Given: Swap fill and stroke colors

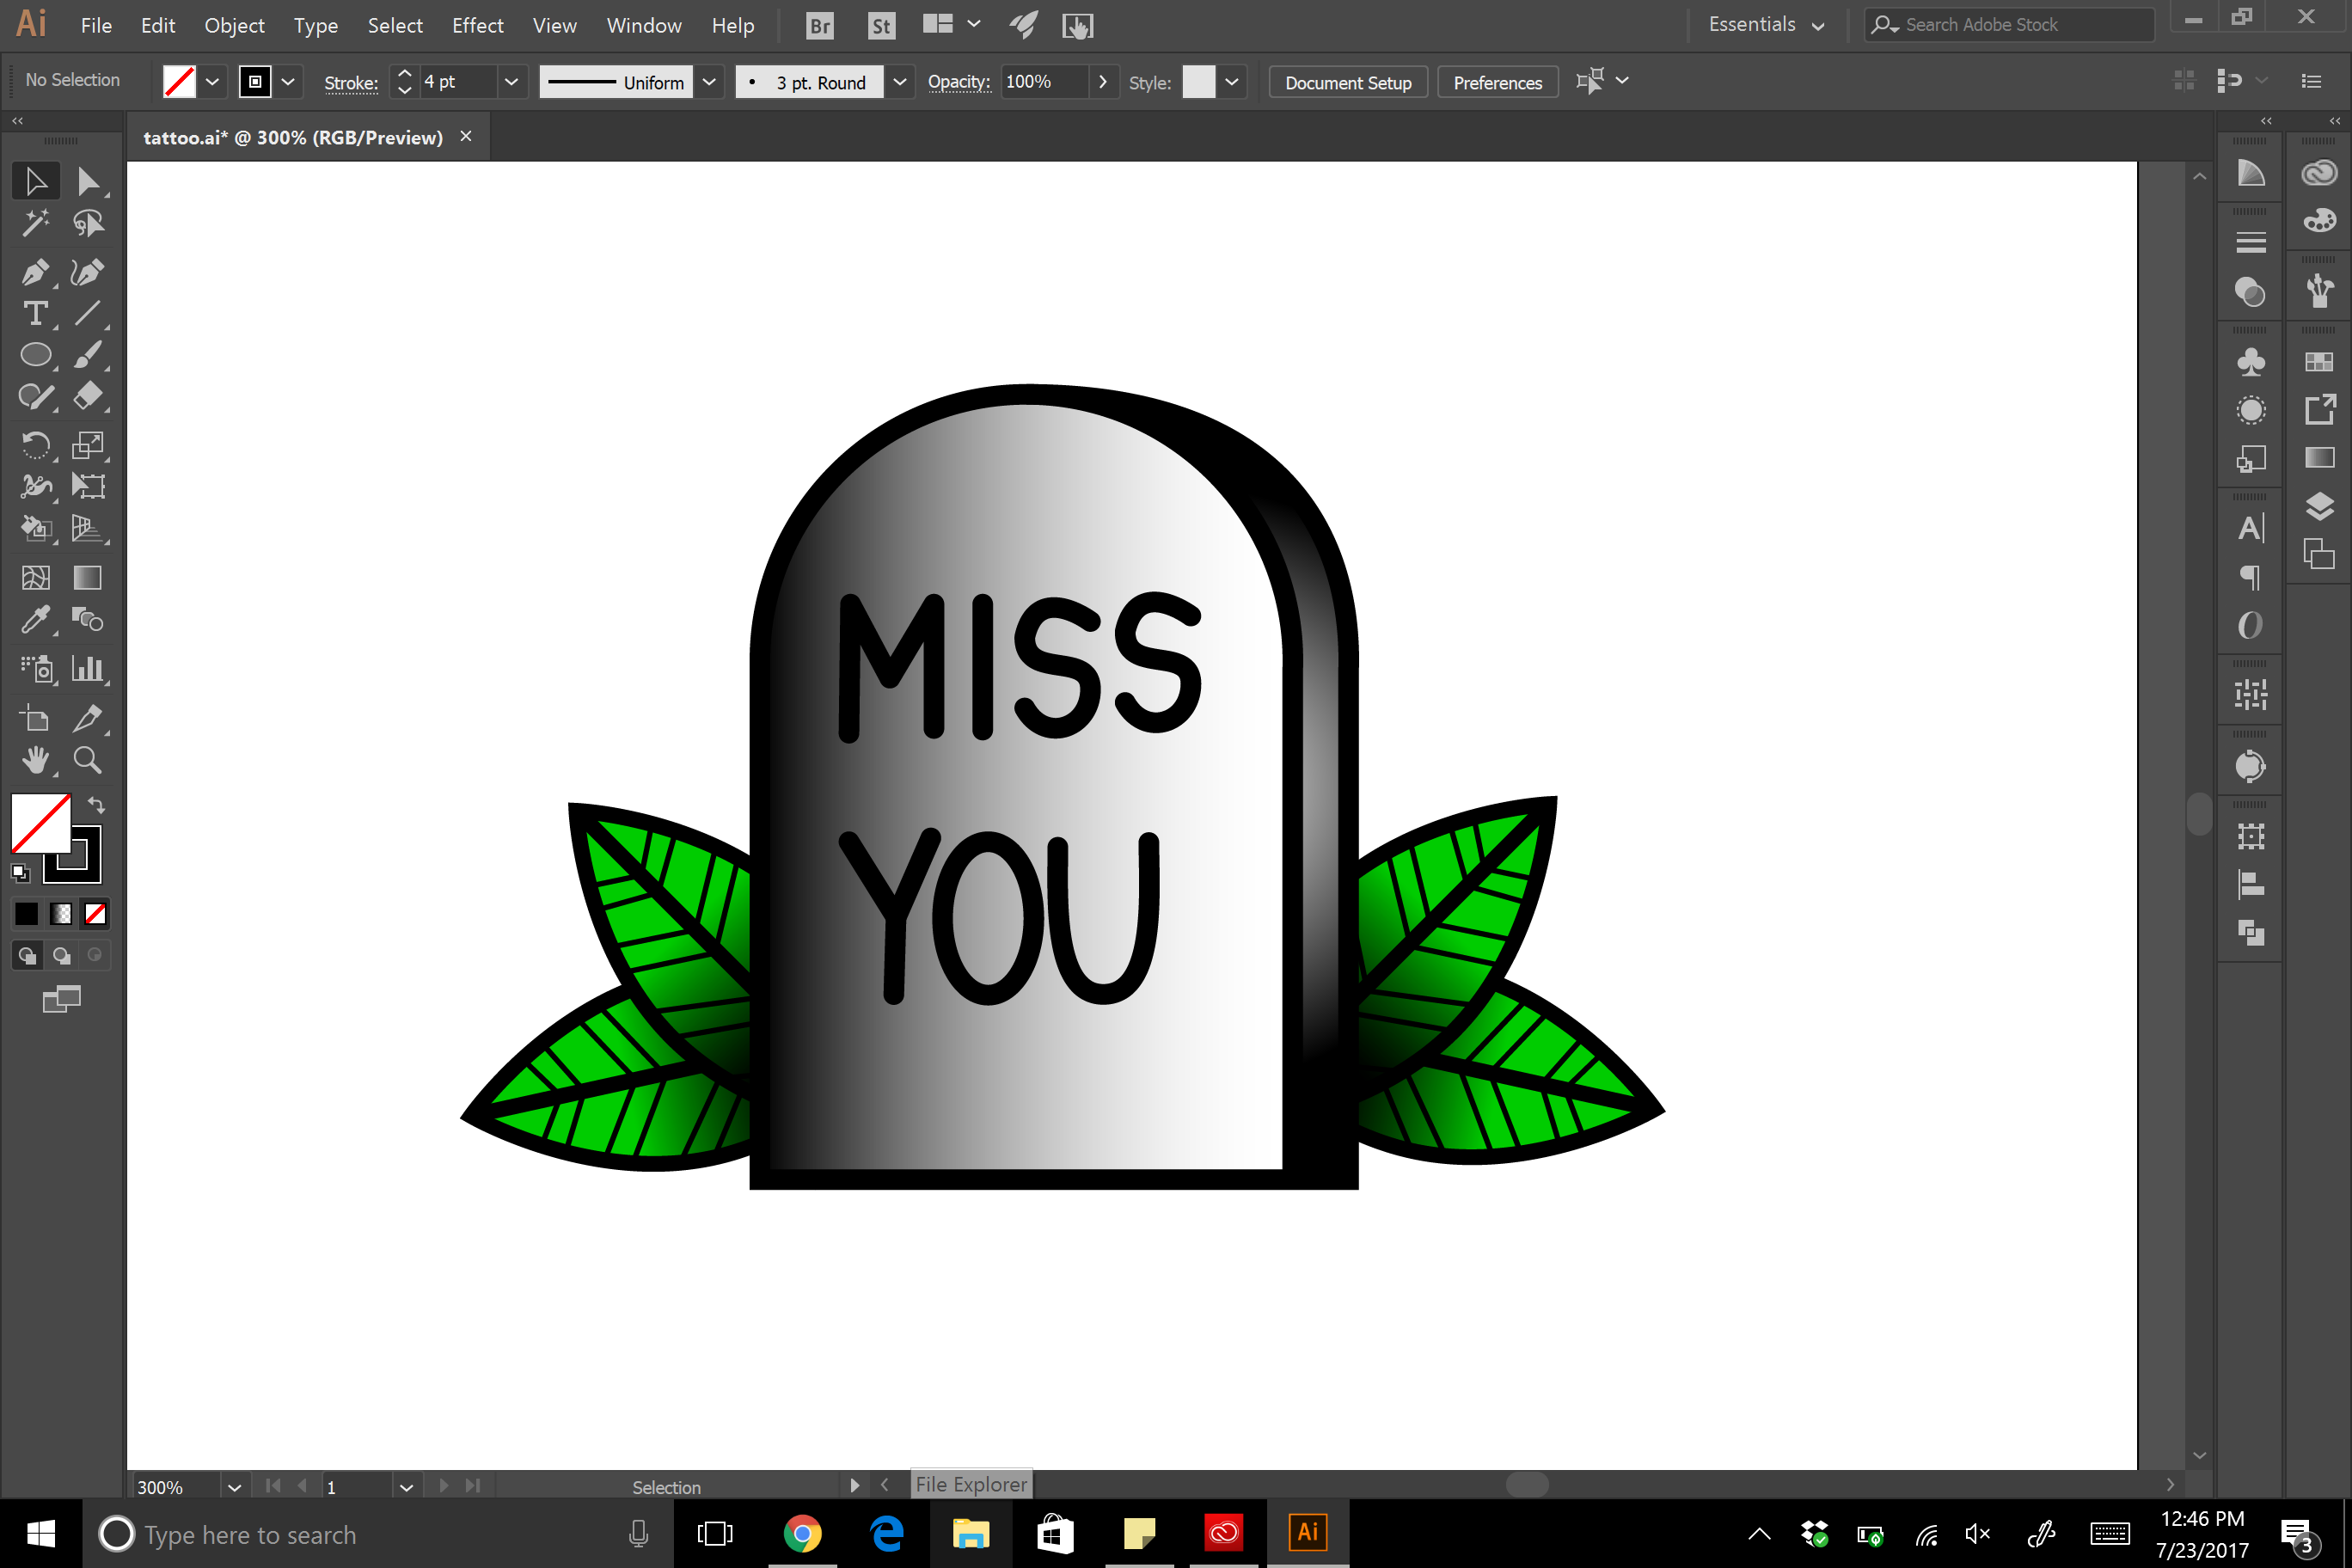Looking at the screenshot, I should point(96,804).
